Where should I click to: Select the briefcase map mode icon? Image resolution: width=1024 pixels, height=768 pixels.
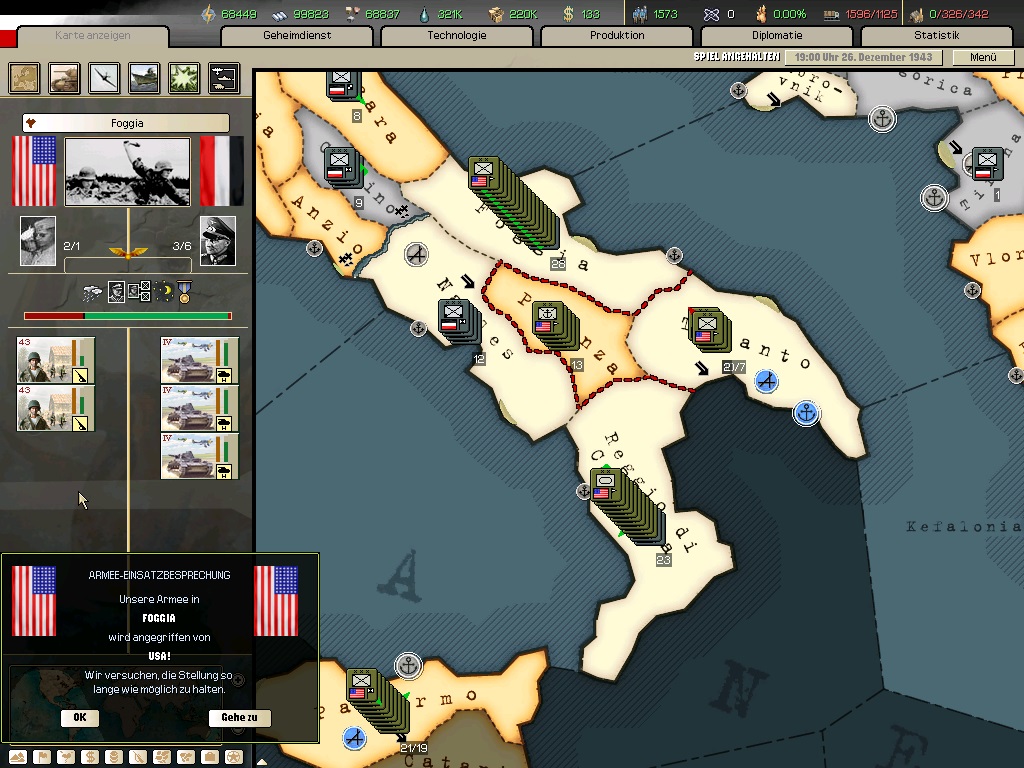tap(210, 757)
